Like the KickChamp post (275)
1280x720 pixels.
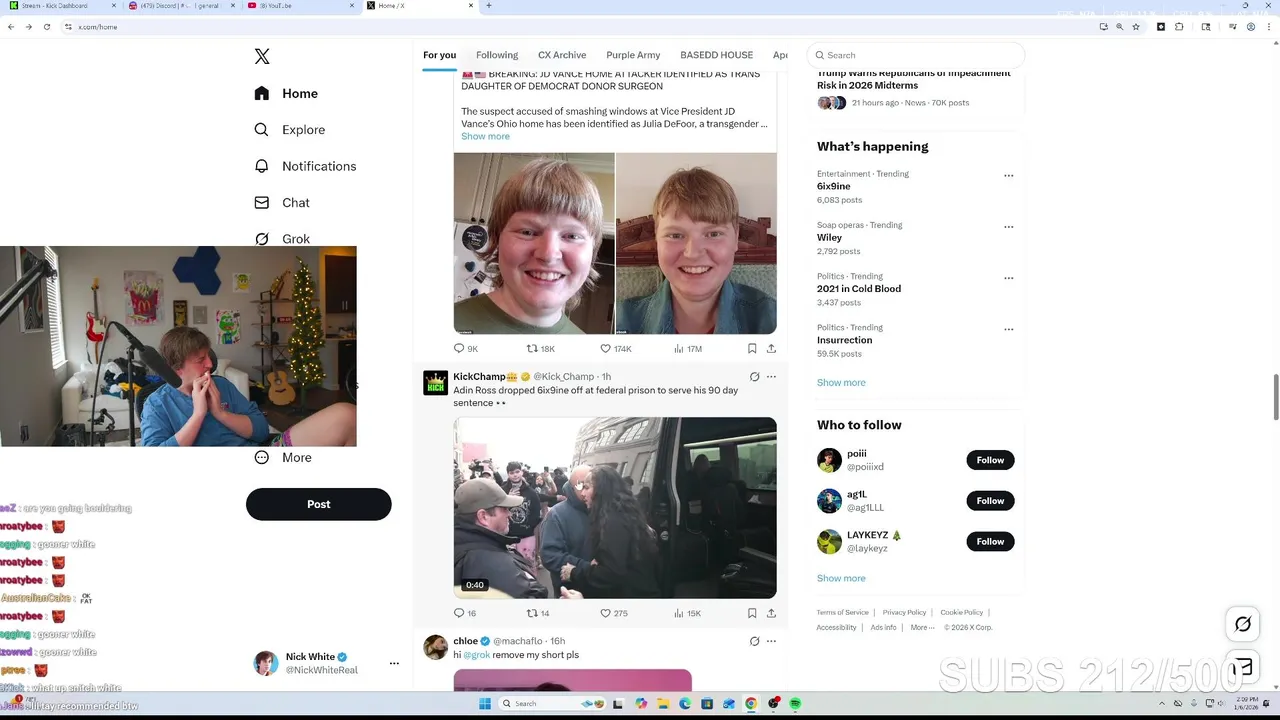pyautogui.click(x=614, y=613)
